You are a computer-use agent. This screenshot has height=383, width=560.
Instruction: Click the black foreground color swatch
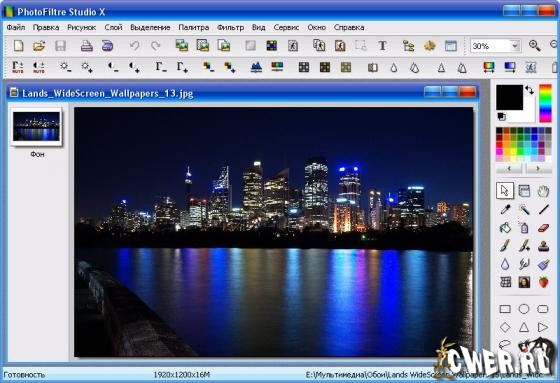[x=509, y=97]
